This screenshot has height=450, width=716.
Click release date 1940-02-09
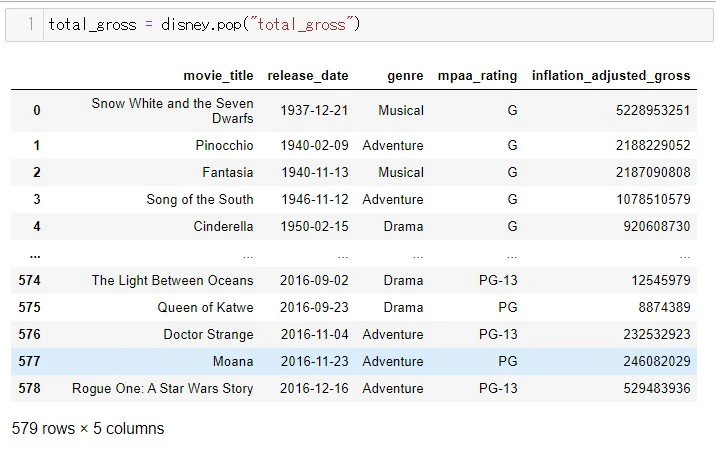tap(314, 145)
